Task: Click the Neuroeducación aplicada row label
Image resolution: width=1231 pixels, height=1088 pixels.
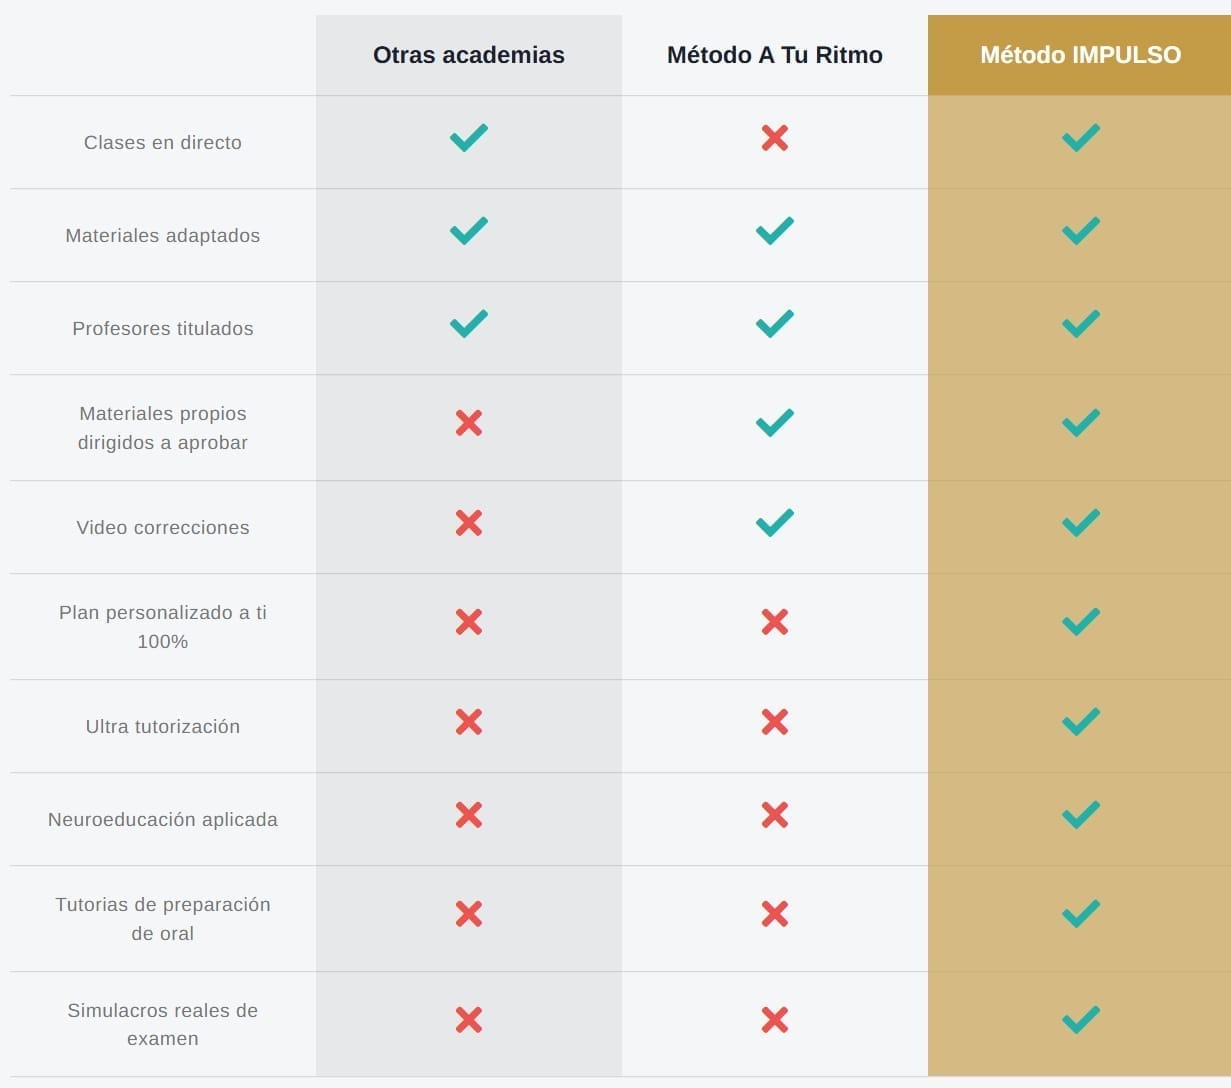Action: [163, 820]
